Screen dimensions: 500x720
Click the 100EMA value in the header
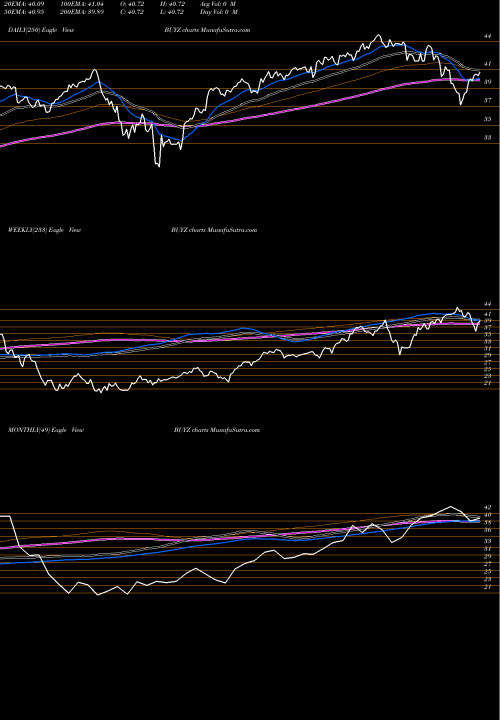click(80, 4)
